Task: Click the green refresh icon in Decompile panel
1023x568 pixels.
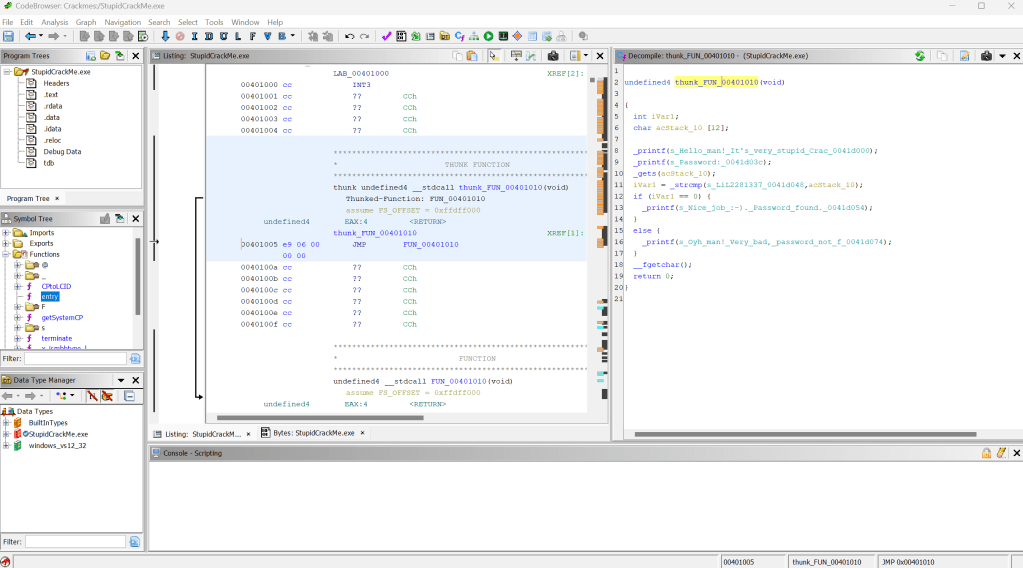Action: [920, 56]
